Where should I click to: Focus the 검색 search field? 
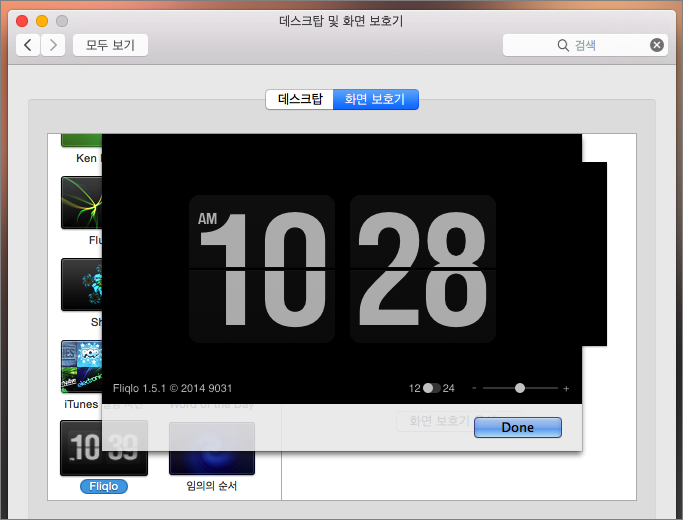pyautogui.click(x=585, y=45)
